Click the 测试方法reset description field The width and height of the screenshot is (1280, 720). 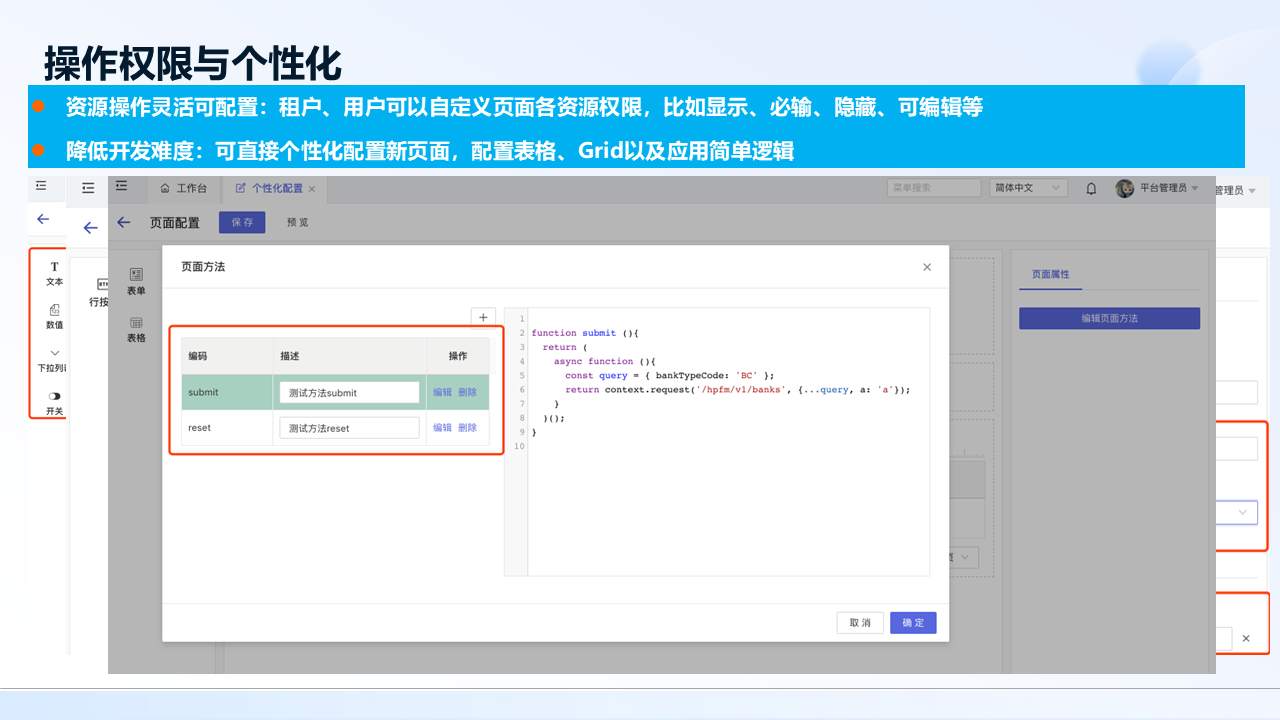point(349,427)
